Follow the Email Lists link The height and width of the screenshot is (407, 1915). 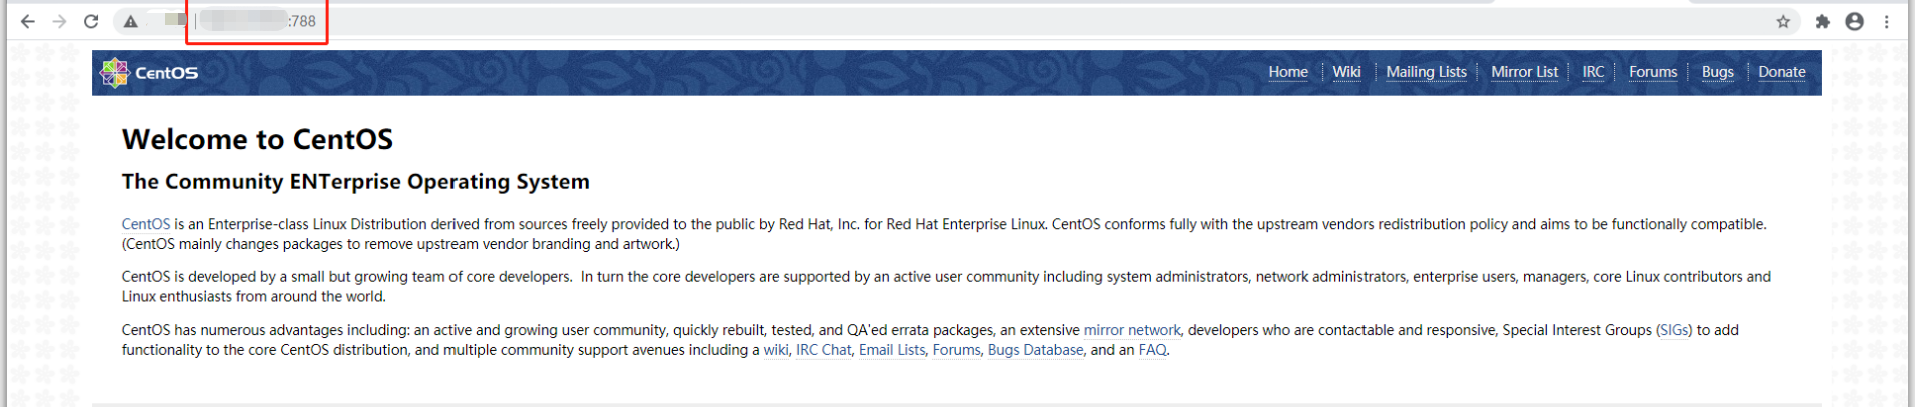892,350
